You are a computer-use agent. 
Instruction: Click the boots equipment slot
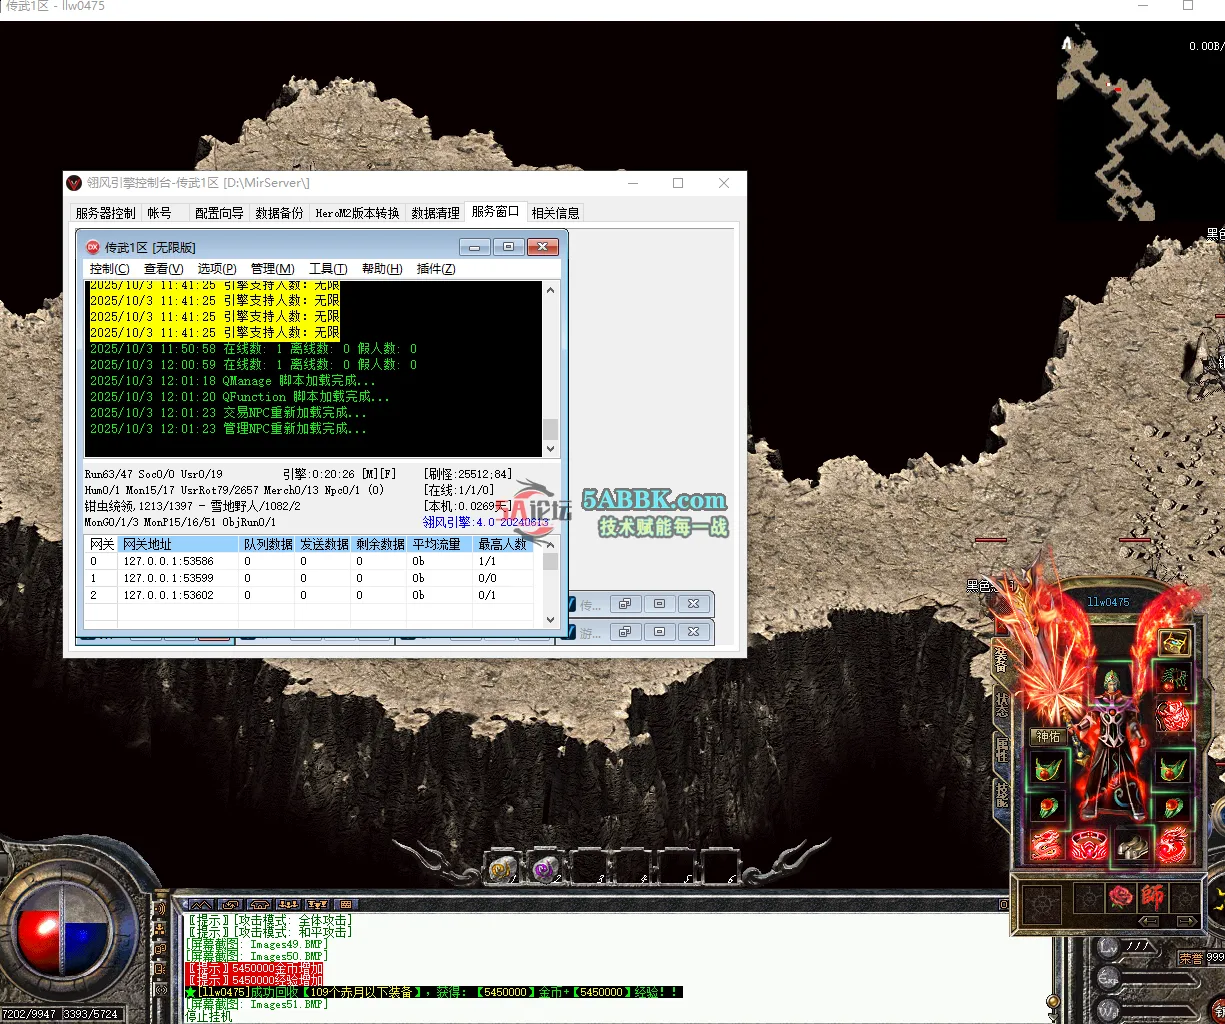[x=1131, y=846]
